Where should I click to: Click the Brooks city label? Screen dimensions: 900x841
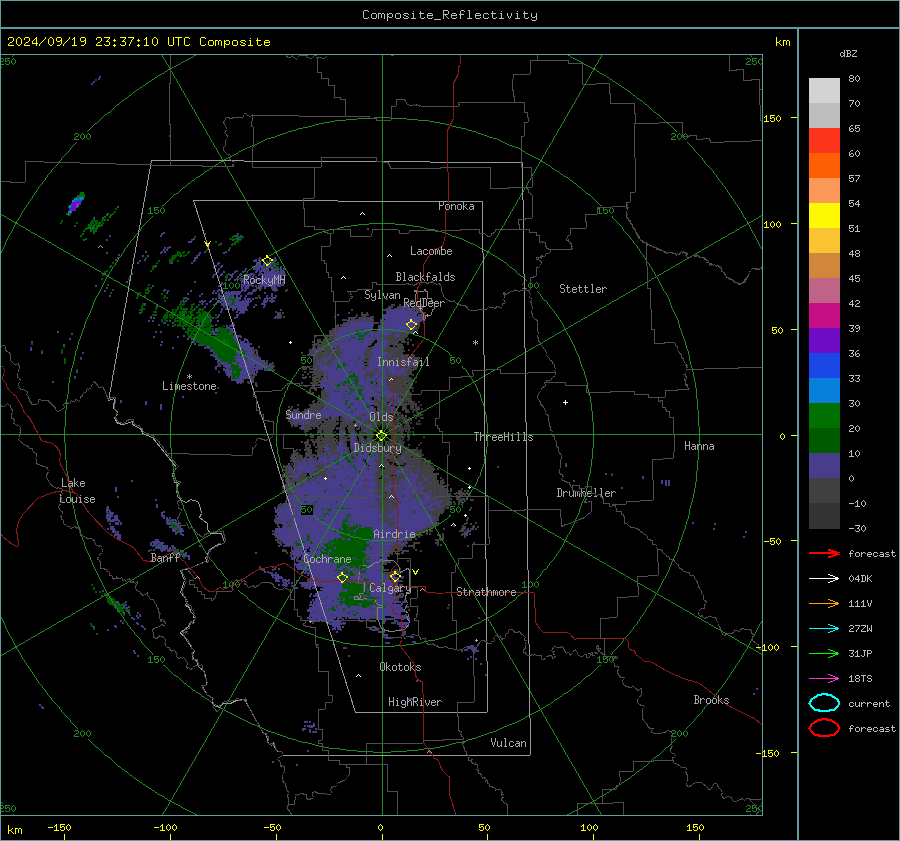[x=711, y=700]
